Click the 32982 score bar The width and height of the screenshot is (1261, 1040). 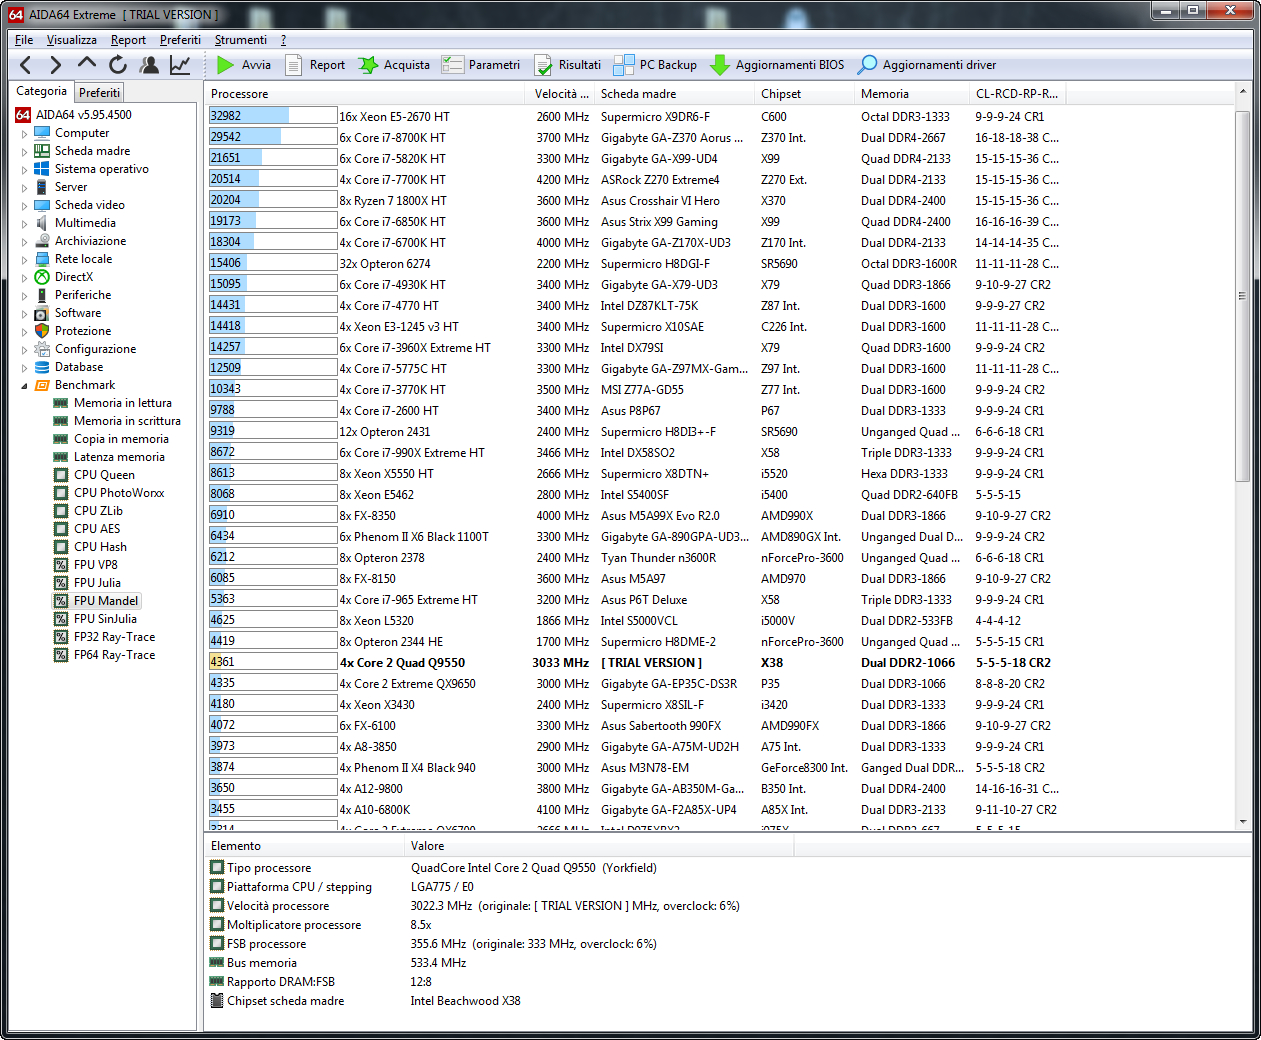[x=272, y=116]
